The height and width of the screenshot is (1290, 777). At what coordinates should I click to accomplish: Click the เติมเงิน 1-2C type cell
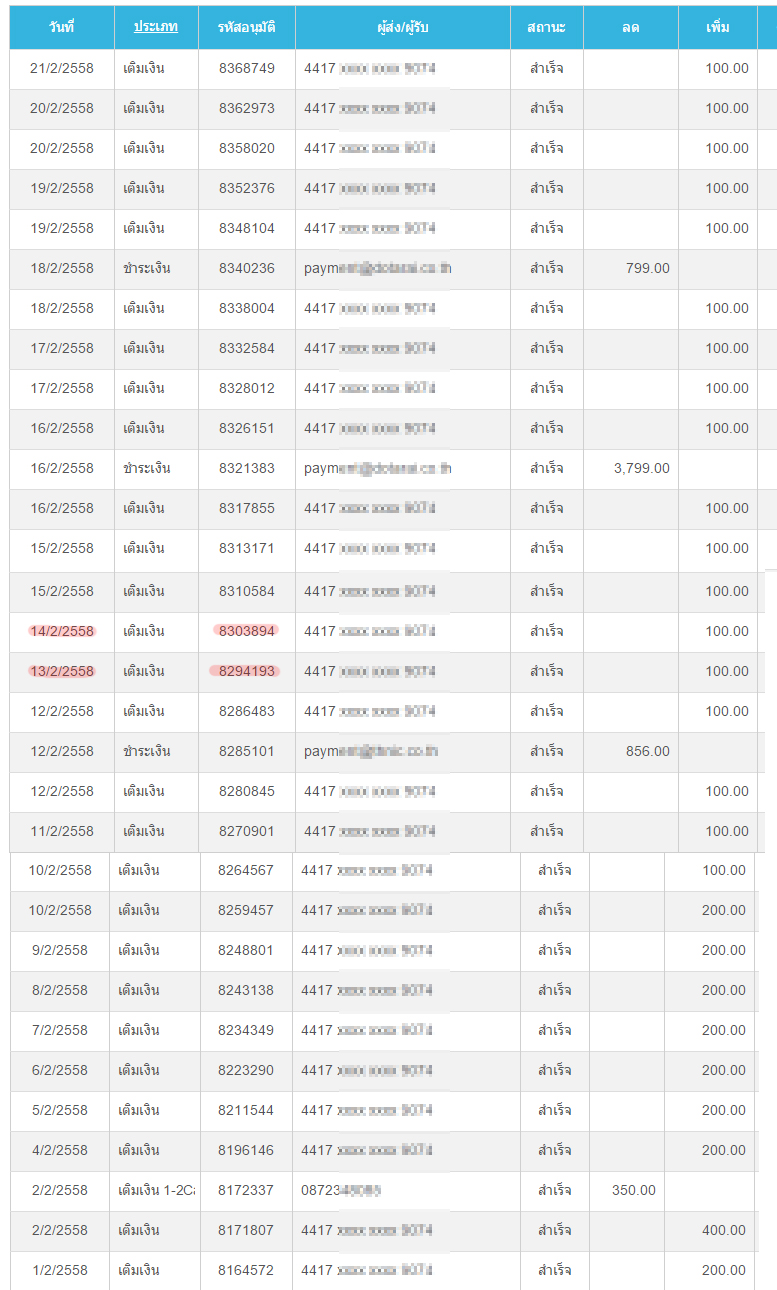[x=156, y=1190]
